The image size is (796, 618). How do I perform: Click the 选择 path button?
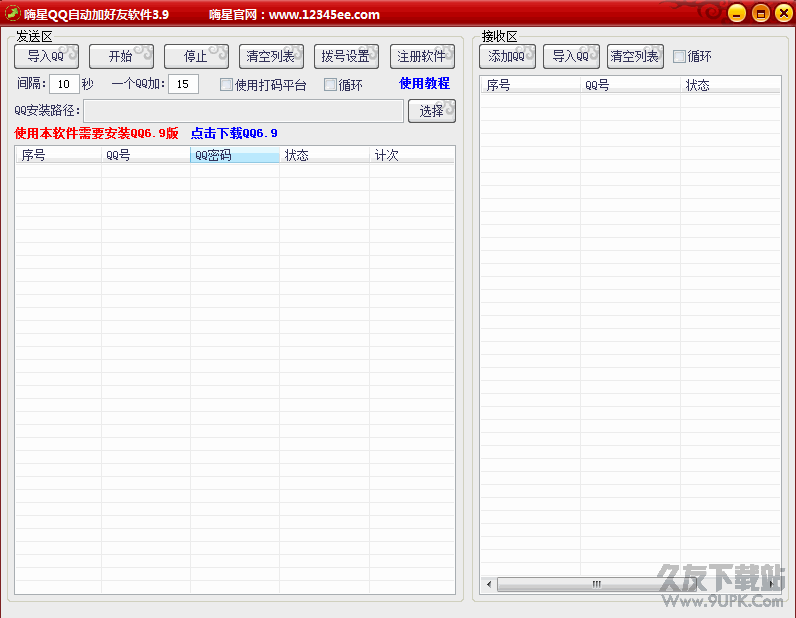(x=432, y=111)
